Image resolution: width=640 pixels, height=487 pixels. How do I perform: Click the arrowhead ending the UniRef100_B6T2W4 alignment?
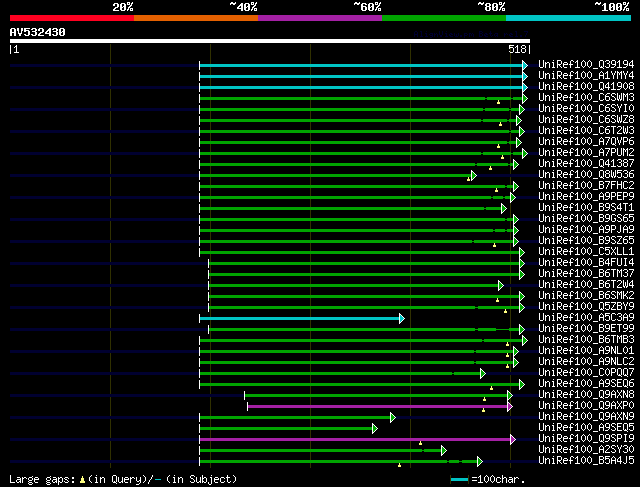[x=501, y=285]
